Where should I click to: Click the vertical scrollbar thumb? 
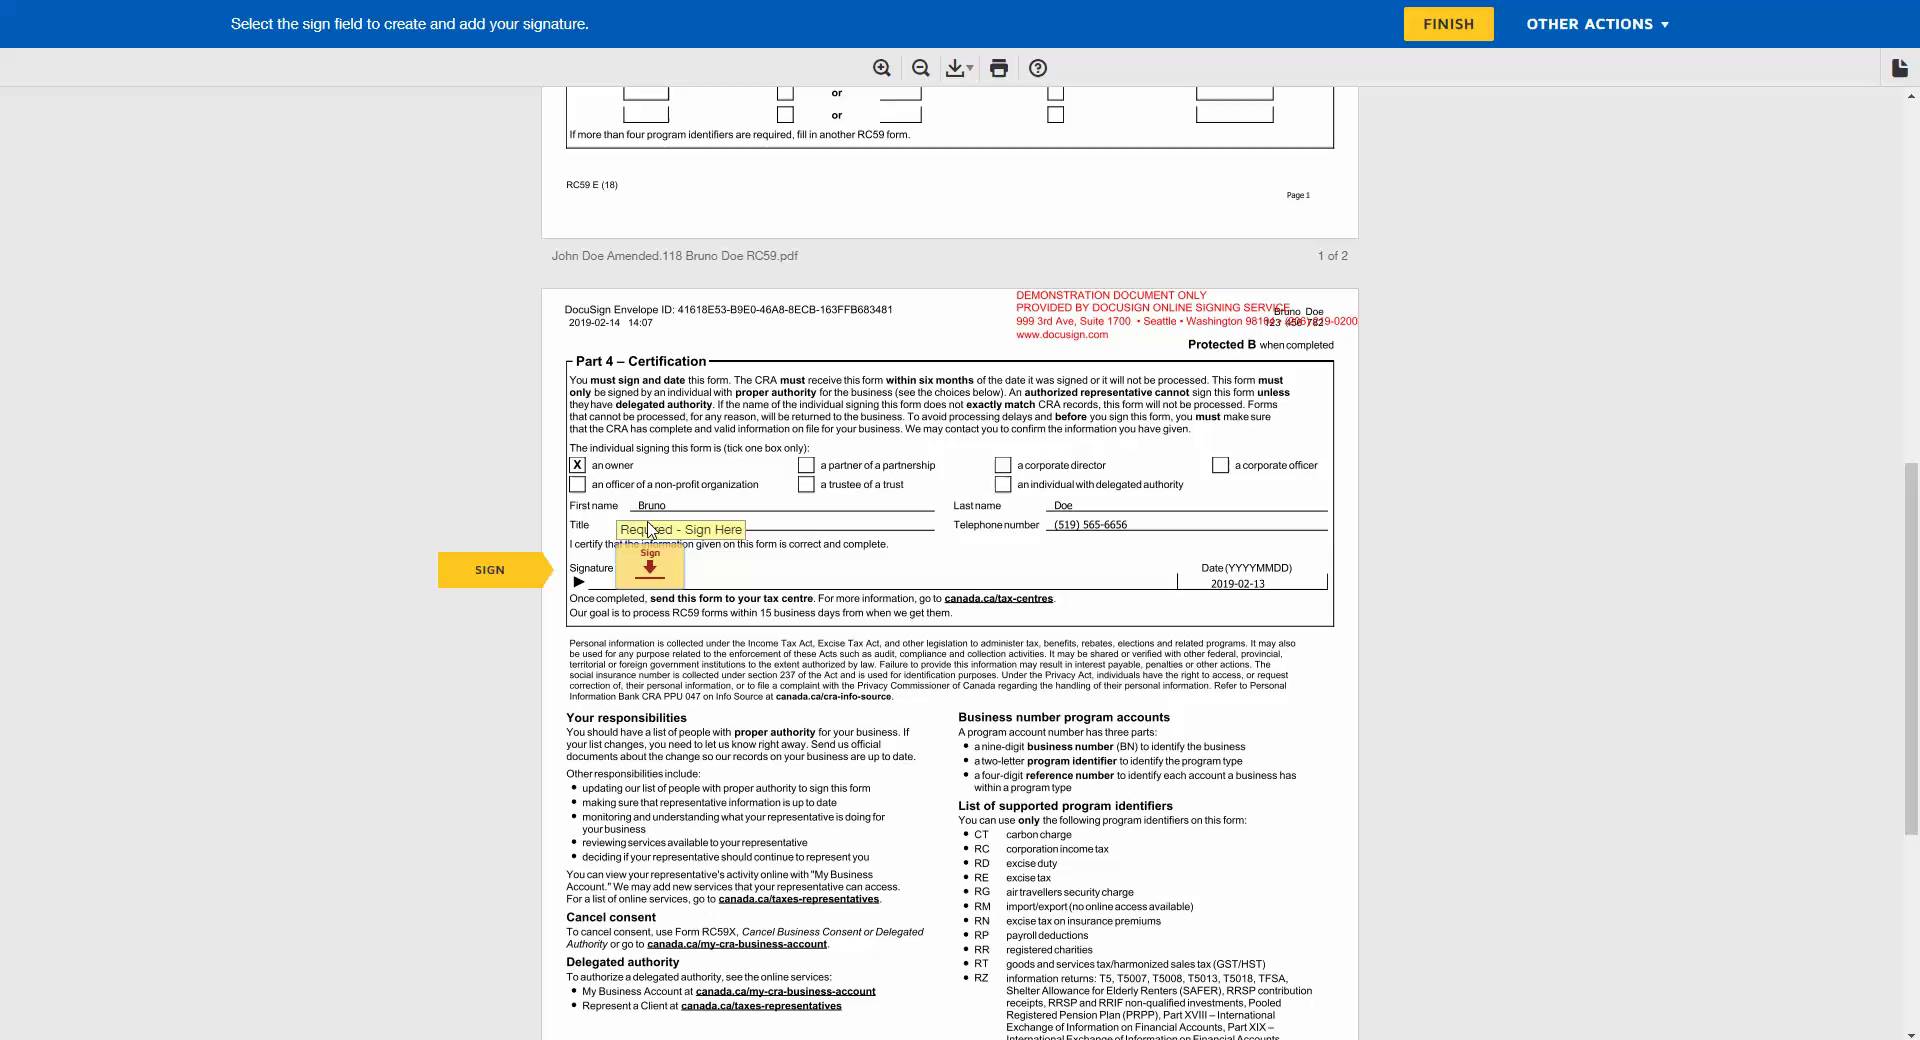point(1911,648)
